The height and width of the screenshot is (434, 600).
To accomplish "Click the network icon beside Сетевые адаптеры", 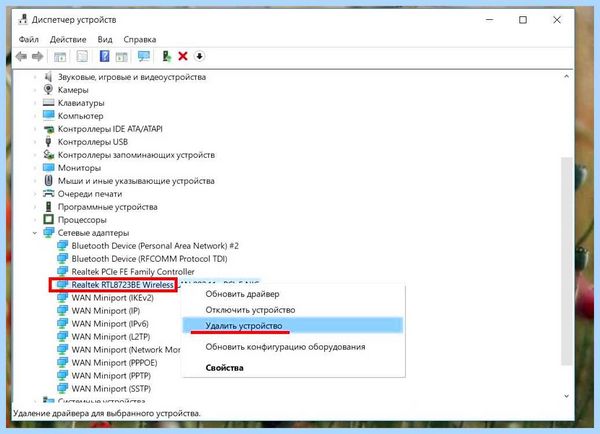I will [x=48, y=232].
